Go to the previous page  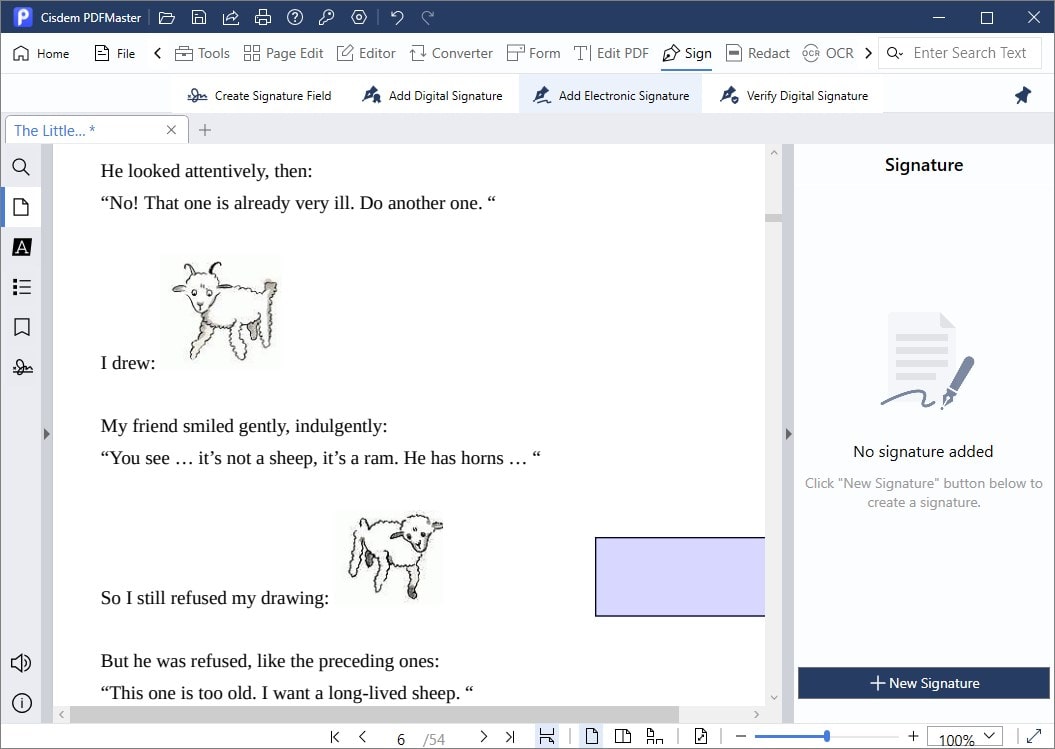click(x=363, y=737)
